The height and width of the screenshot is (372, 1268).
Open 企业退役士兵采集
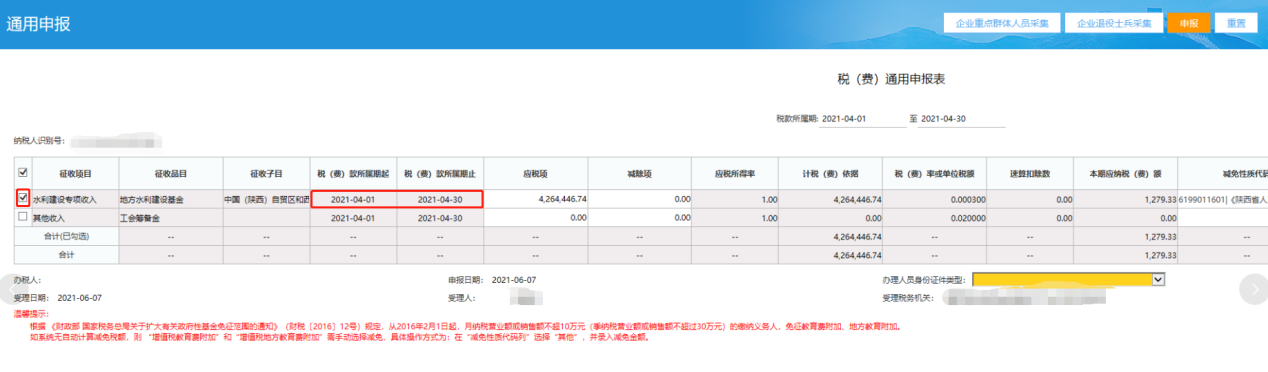[1113, 23]
